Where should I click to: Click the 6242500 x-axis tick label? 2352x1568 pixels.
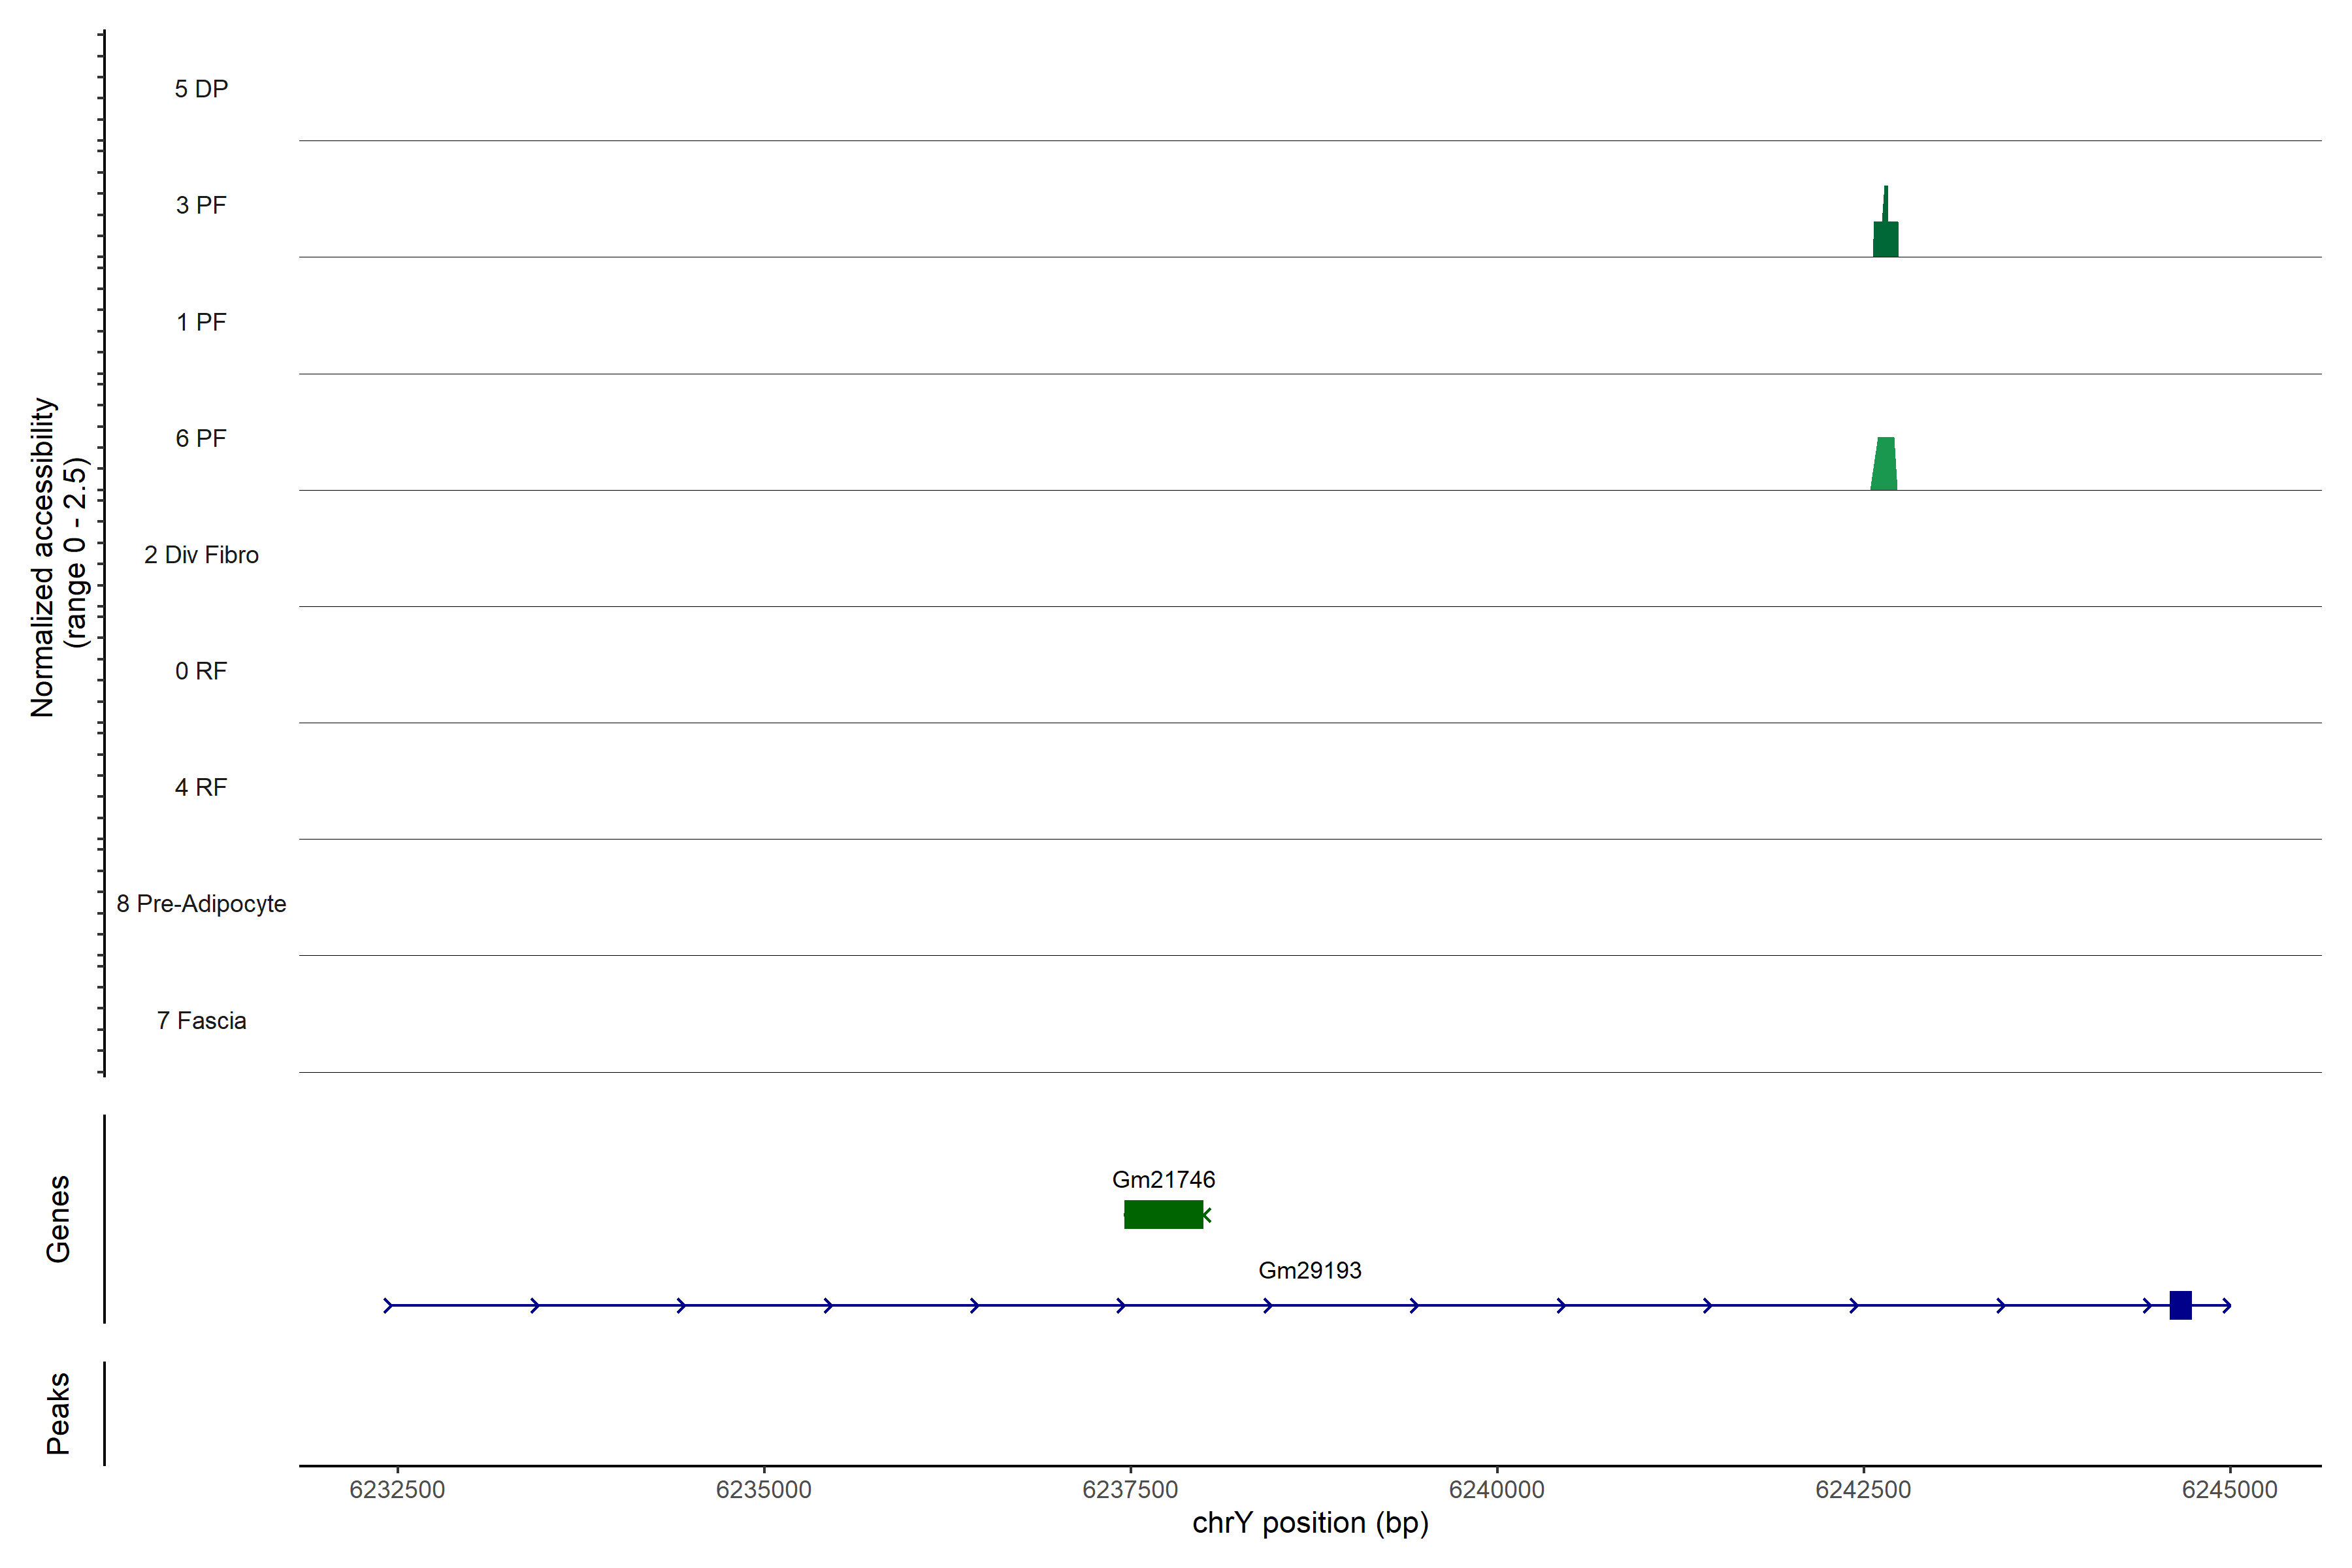click(x=1863, y=1490)
